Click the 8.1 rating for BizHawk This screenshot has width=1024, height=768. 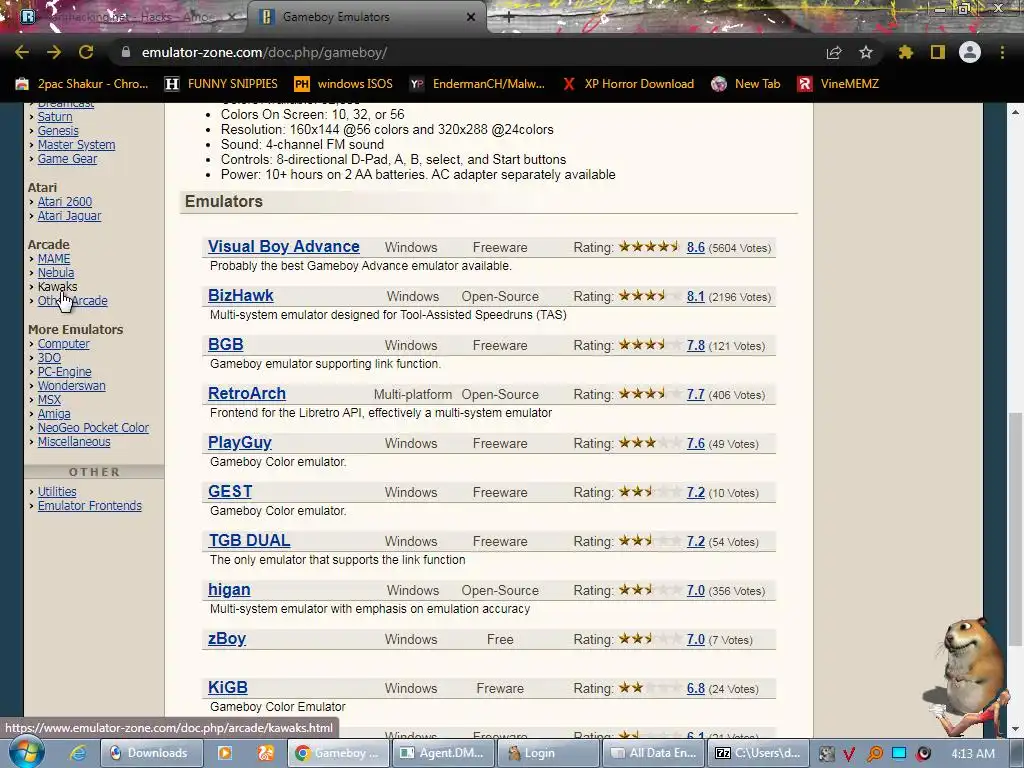[696, 296]
